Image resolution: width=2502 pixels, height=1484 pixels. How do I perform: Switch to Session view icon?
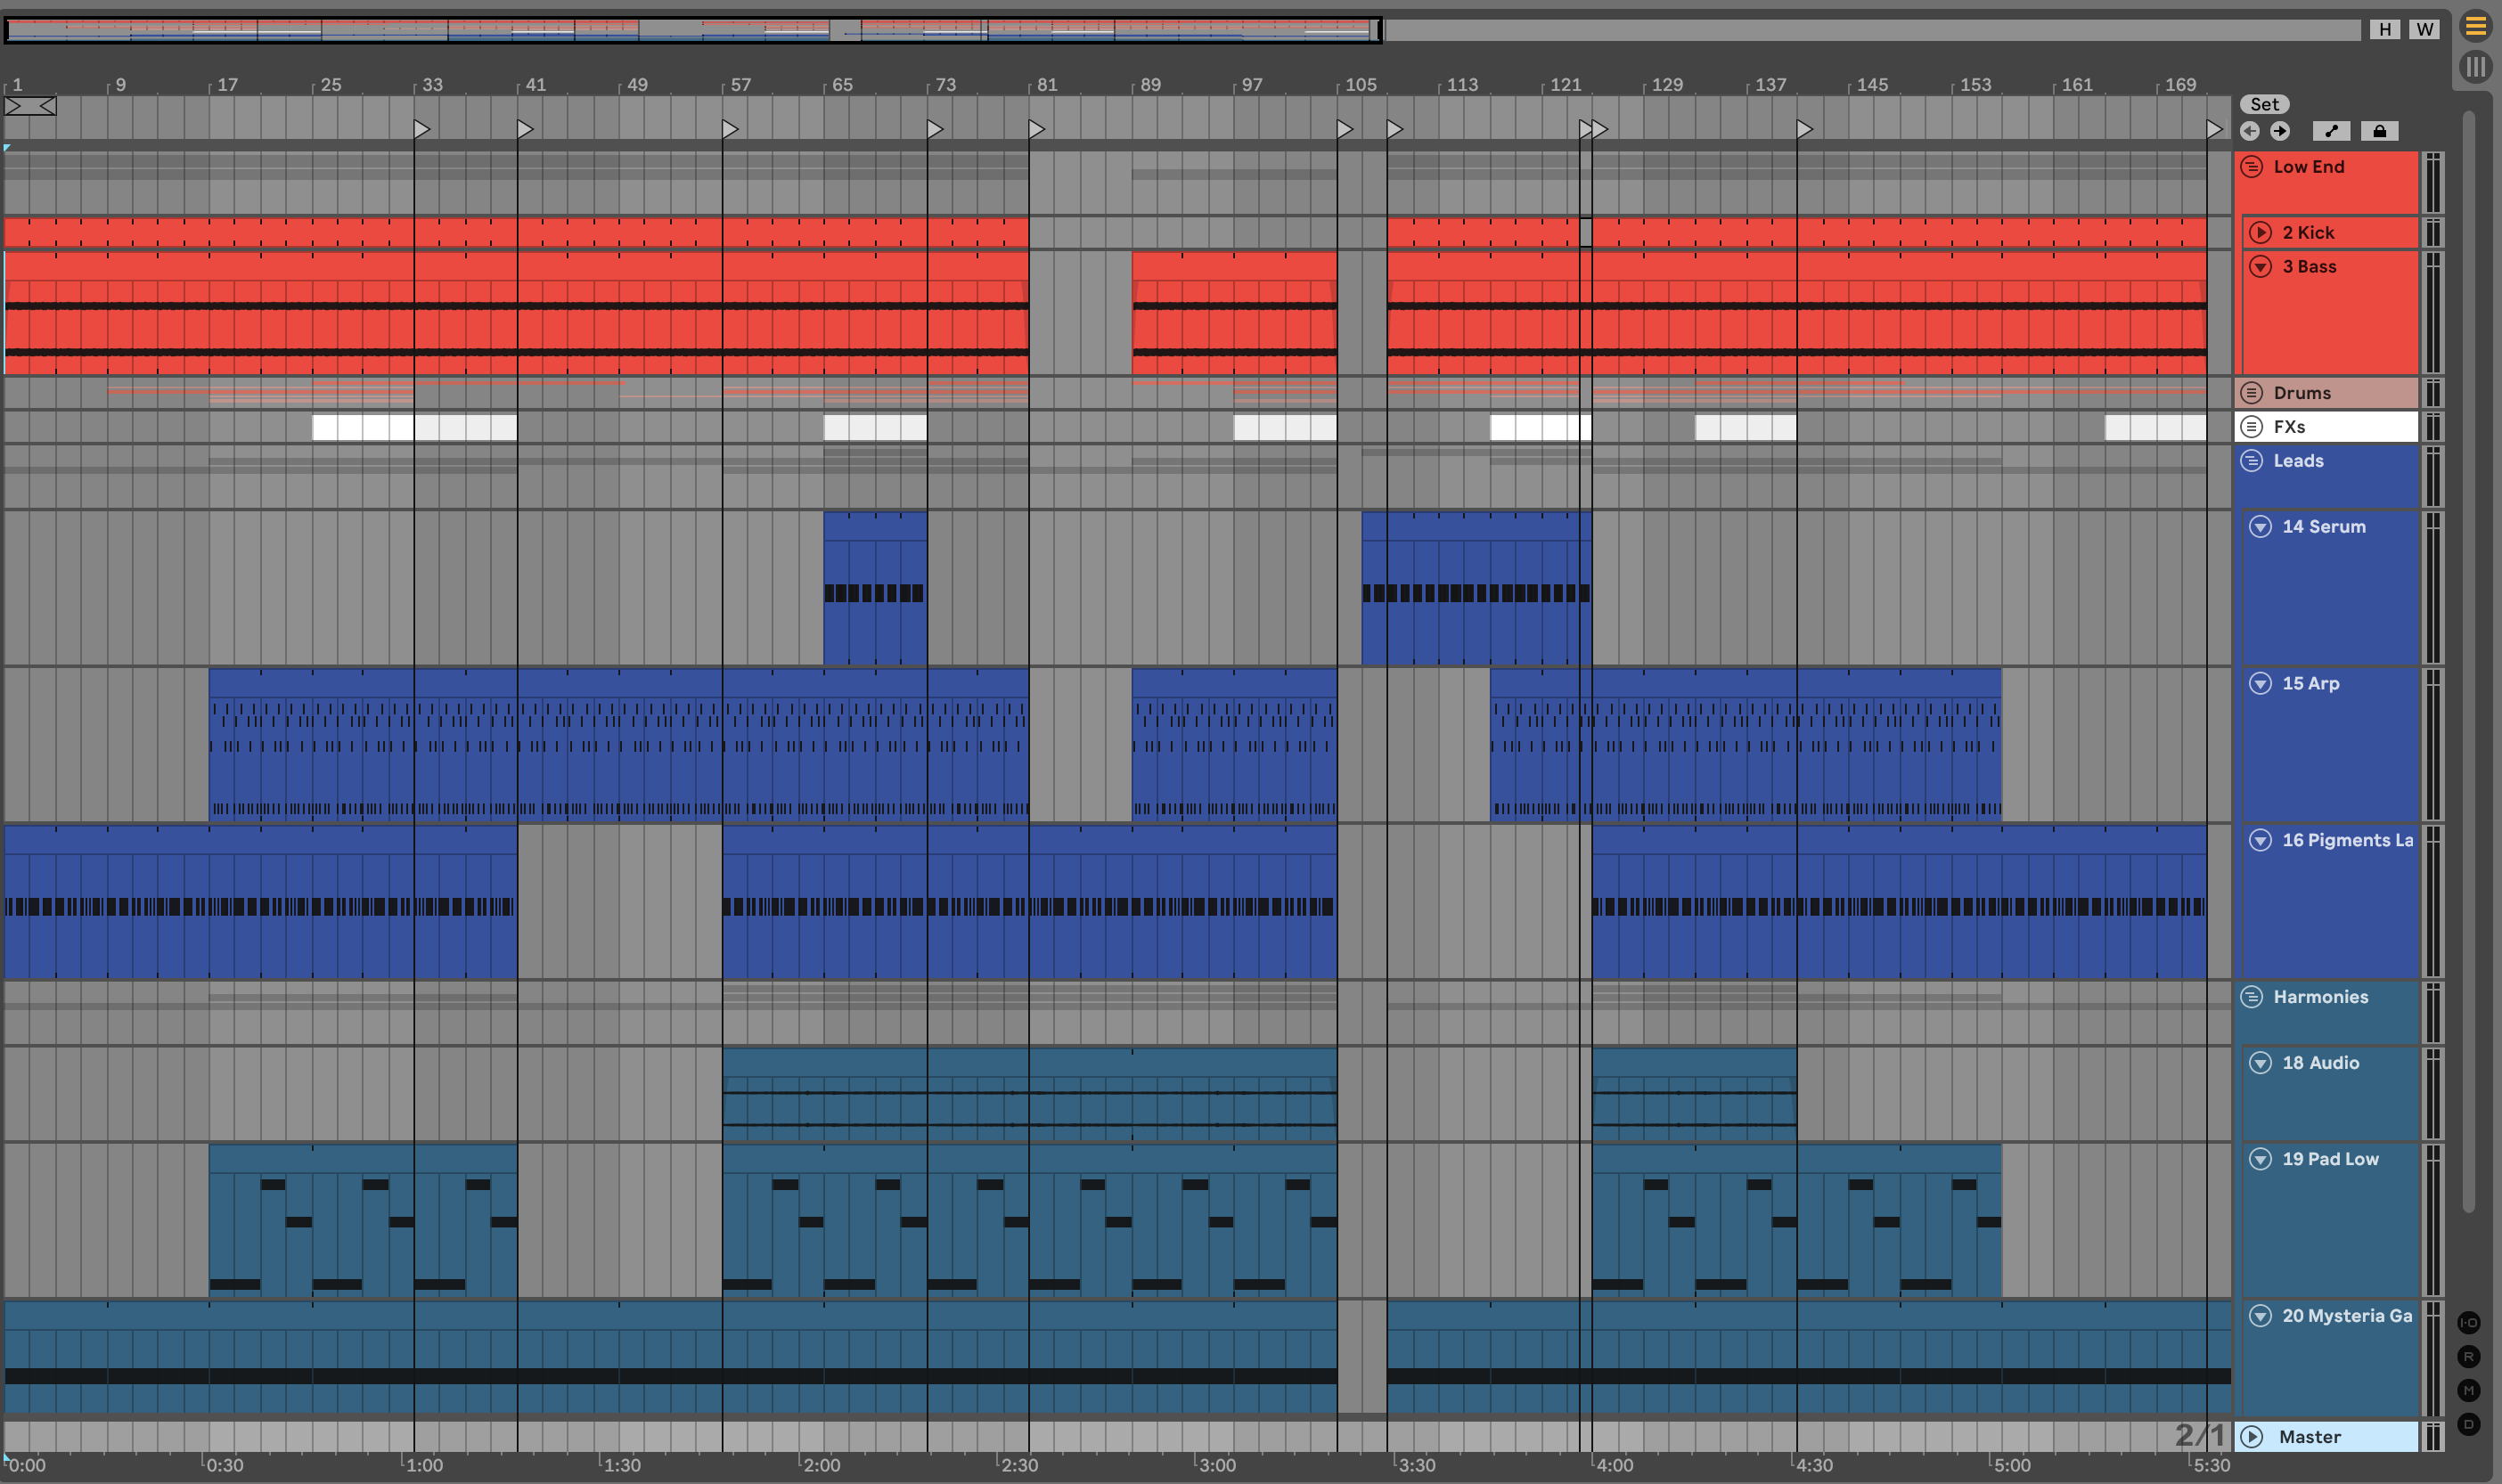(2475, 67)
